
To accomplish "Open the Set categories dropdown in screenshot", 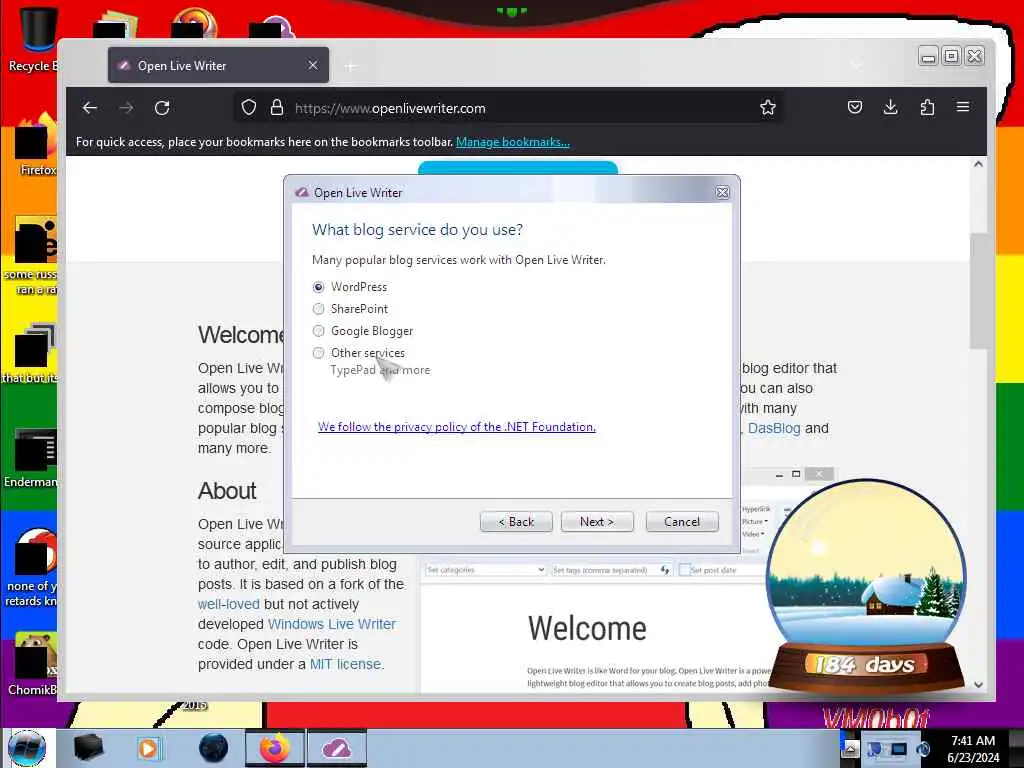I will tap(485, 570).
